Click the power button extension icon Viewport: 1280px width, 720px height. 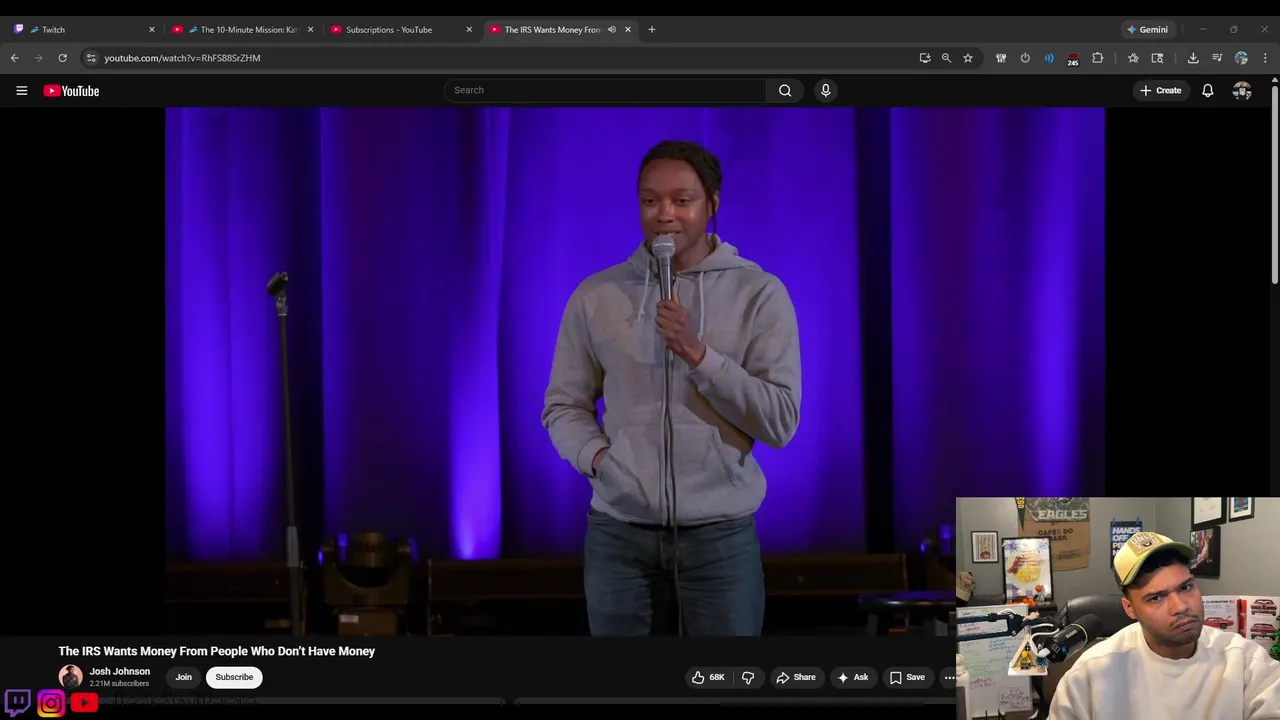pyautogui.click(x=1025, y=58)
